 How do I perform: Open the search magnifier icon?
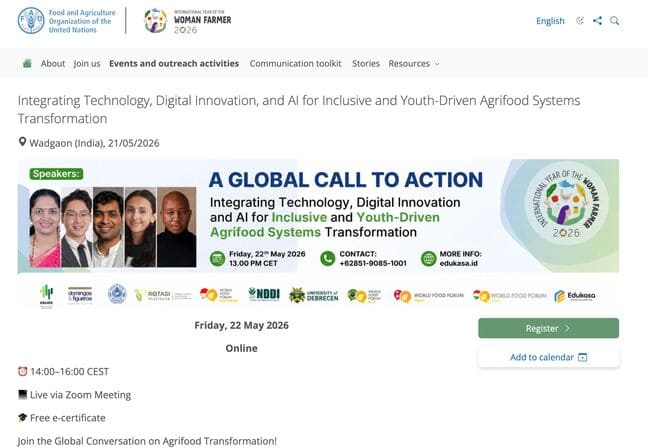[615, 21]
